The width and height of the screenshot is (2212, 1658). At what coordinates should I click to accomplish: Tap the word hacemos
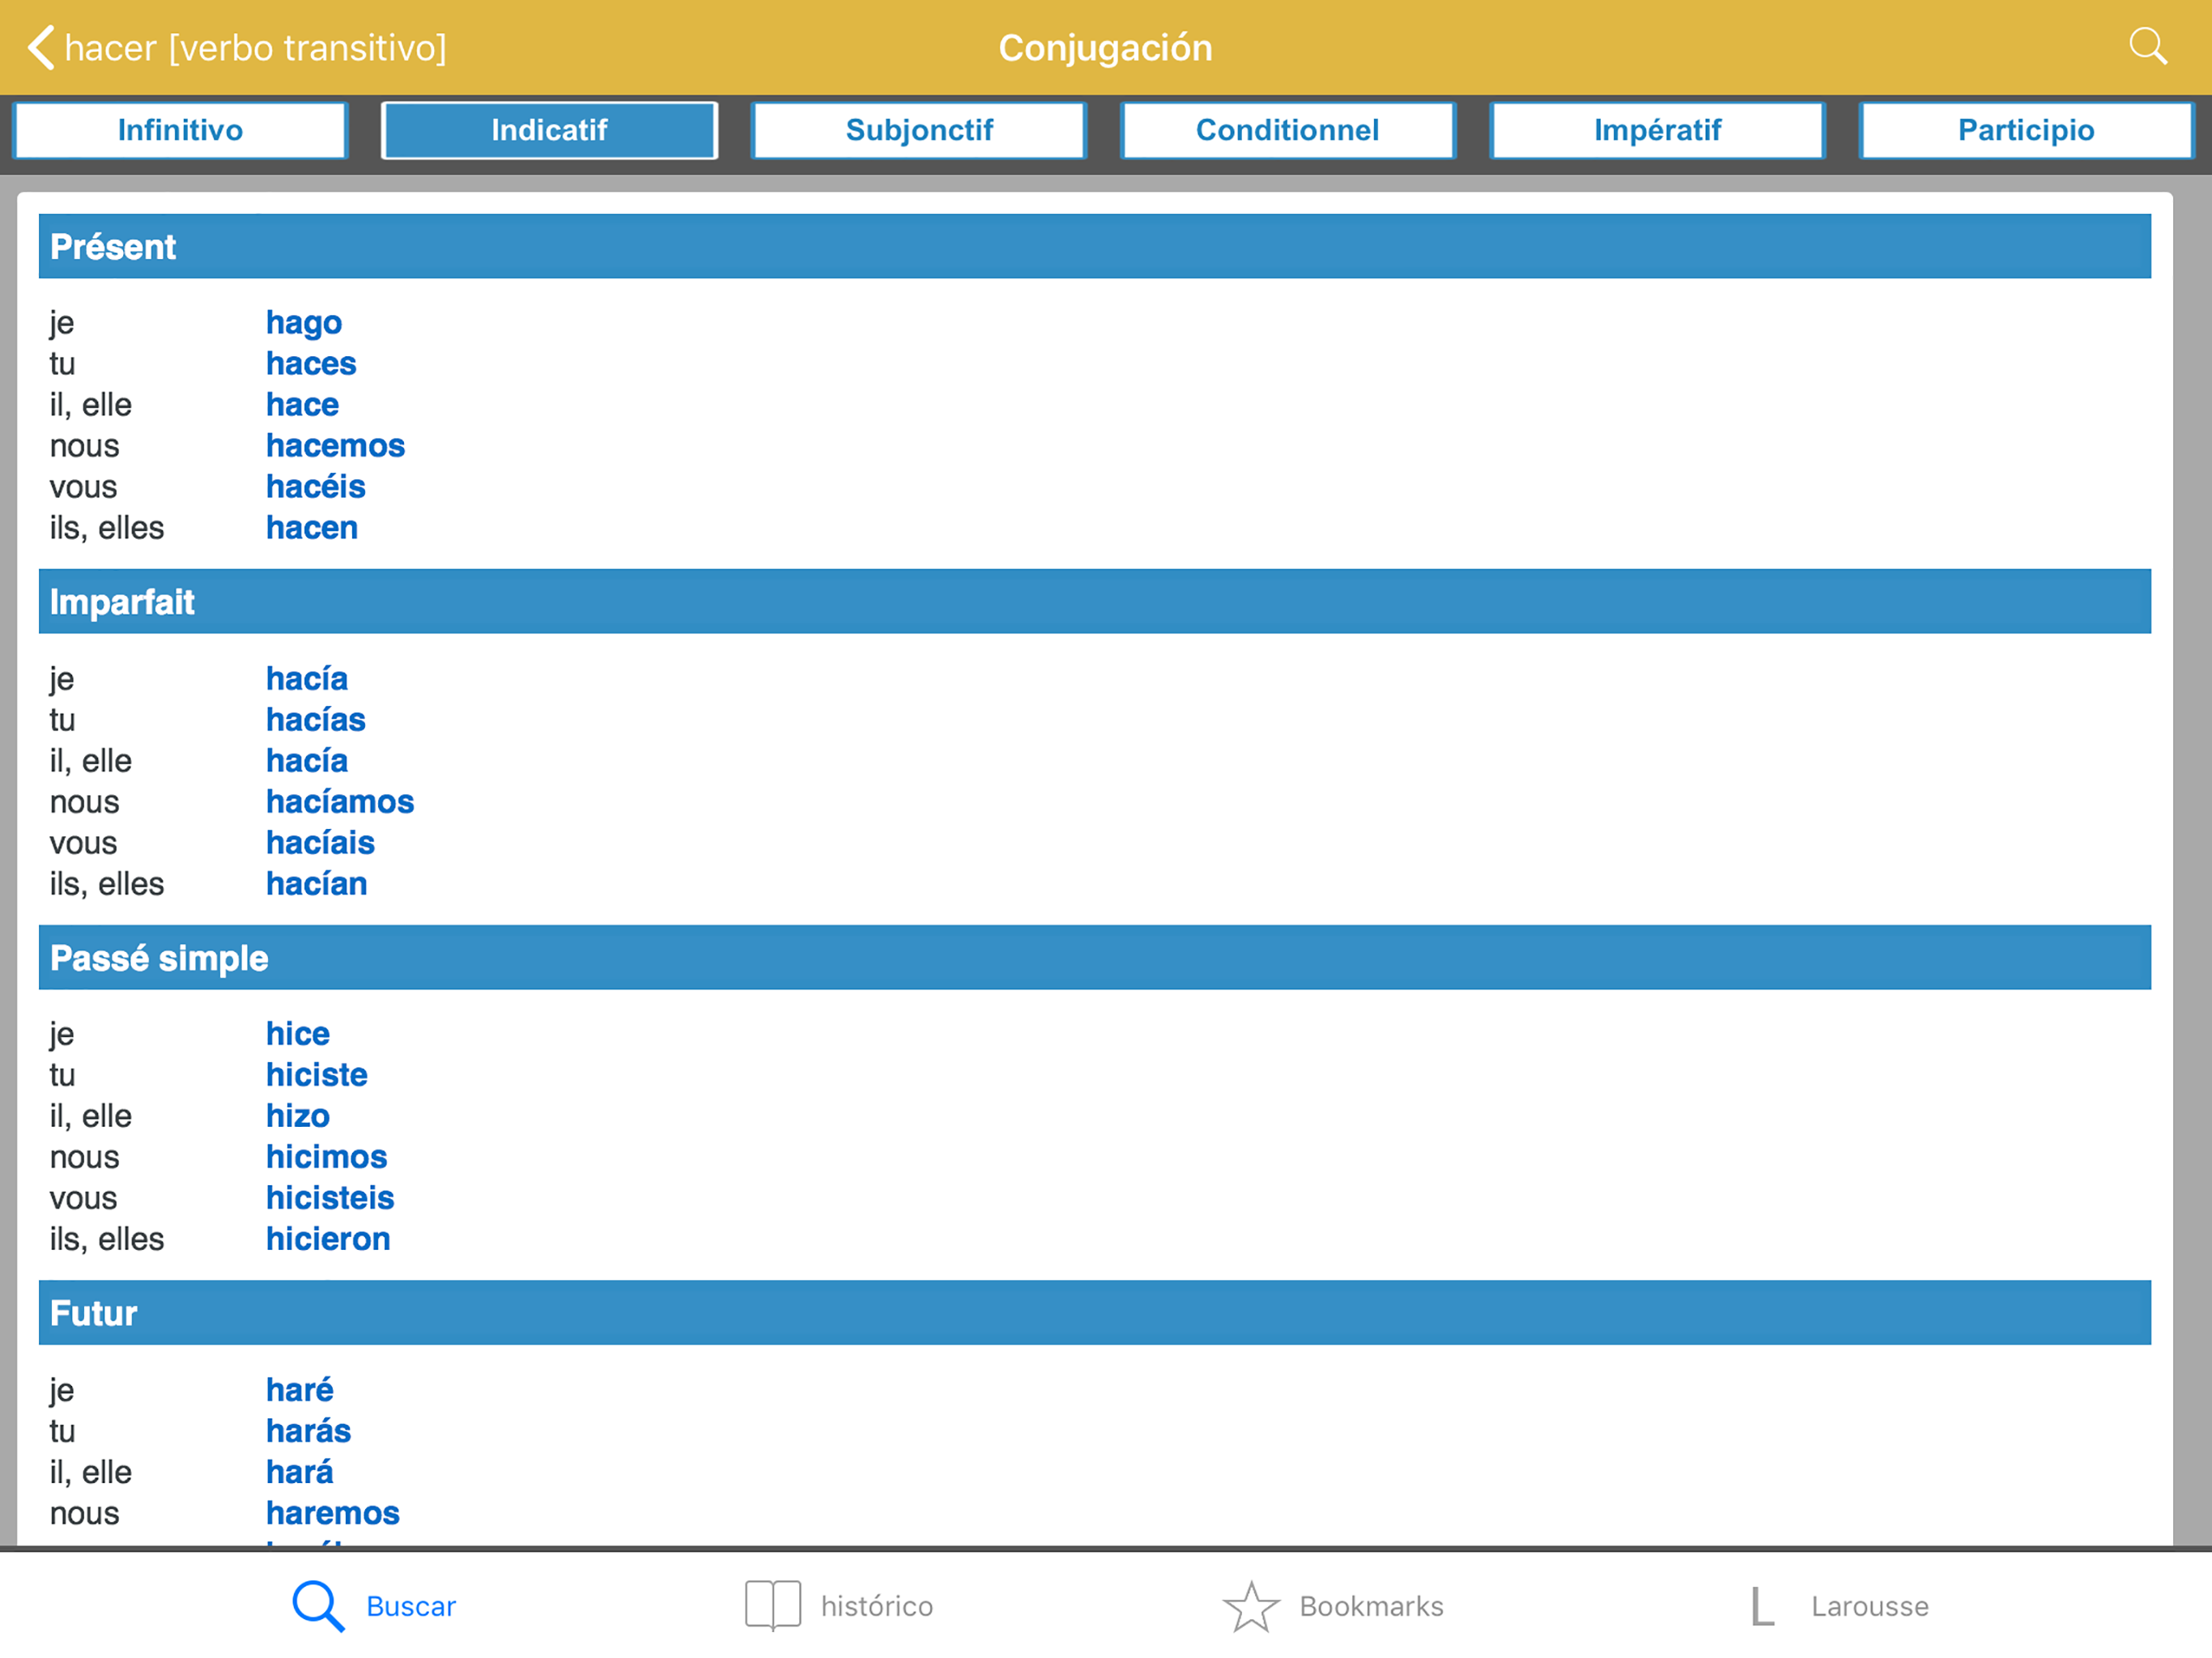(x=335, y=446)
